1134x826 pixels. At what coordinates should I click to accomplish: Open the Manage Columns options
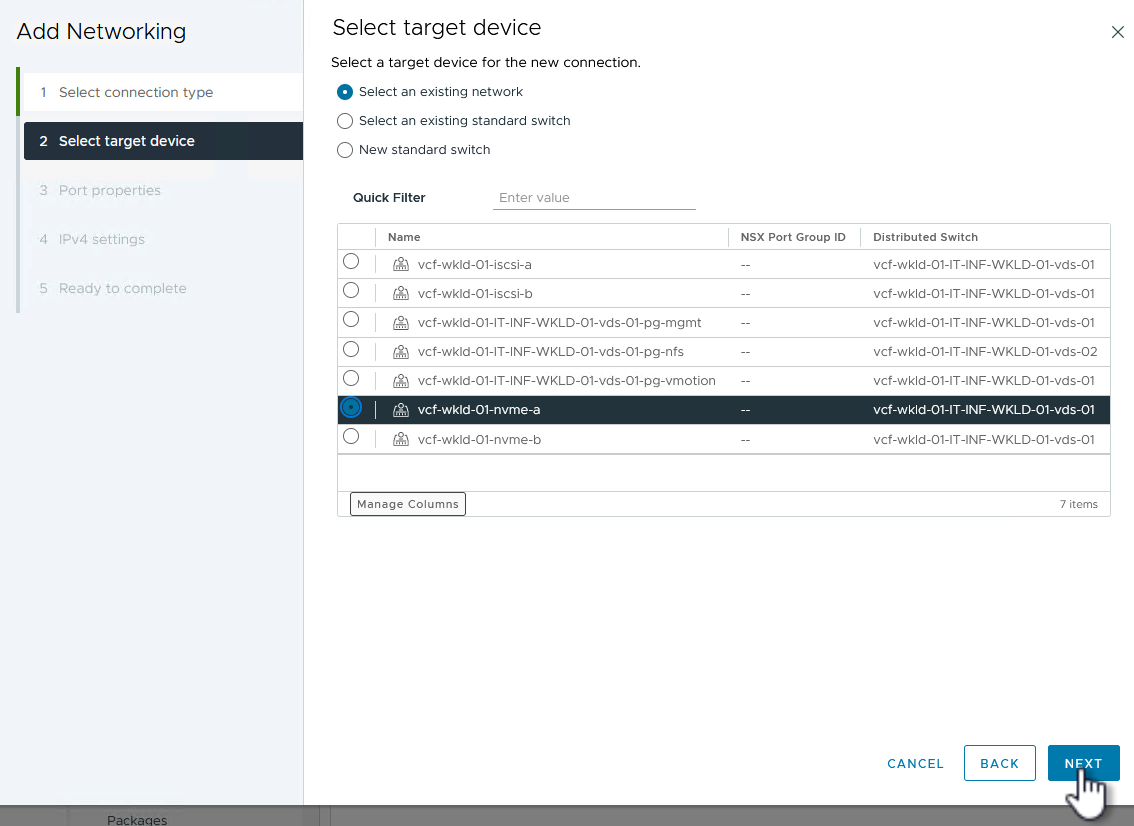point(408,504)
